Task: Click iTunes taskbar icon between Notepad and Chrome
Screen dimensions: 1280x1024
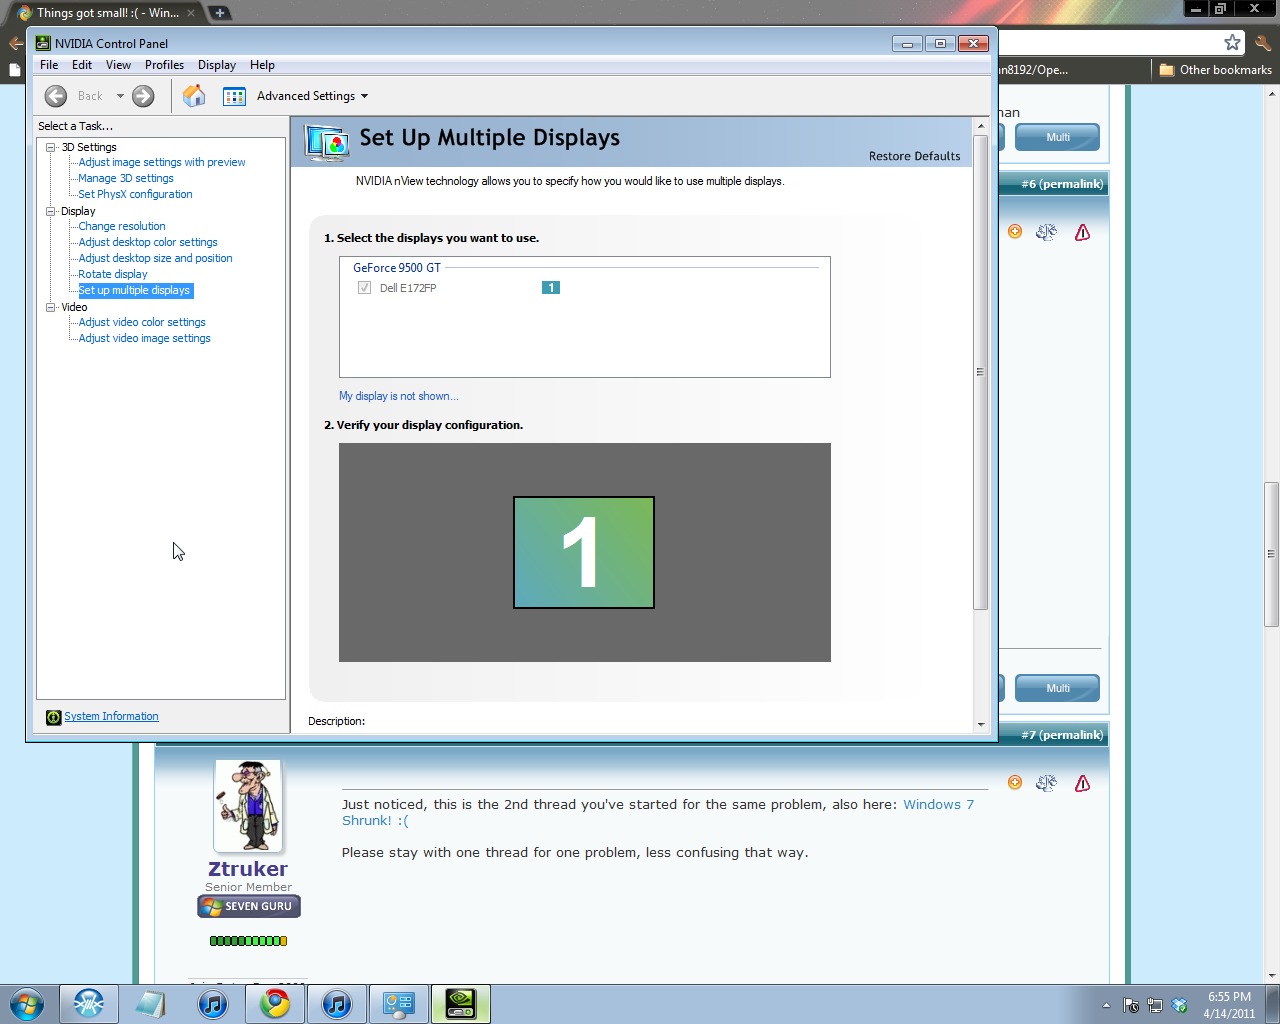Action: click(213, 1004)
